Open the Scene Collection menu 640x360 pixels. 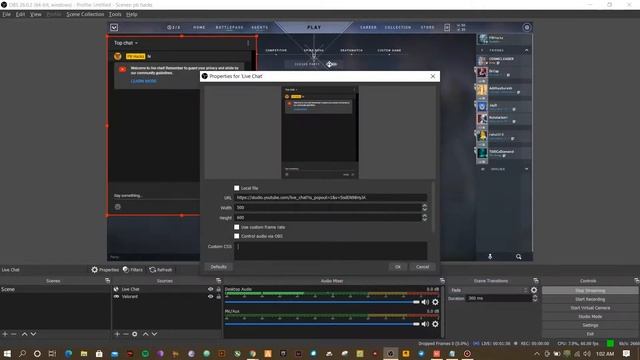tap(85, 14)
